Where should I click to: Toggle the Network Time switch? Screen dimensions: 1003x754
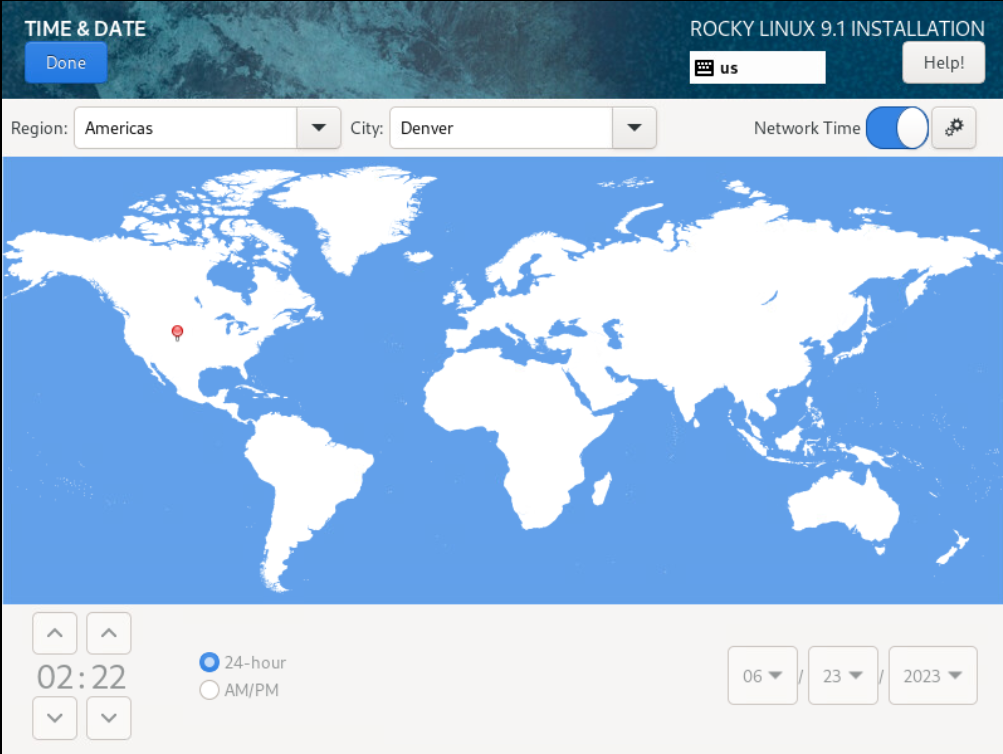896,128
